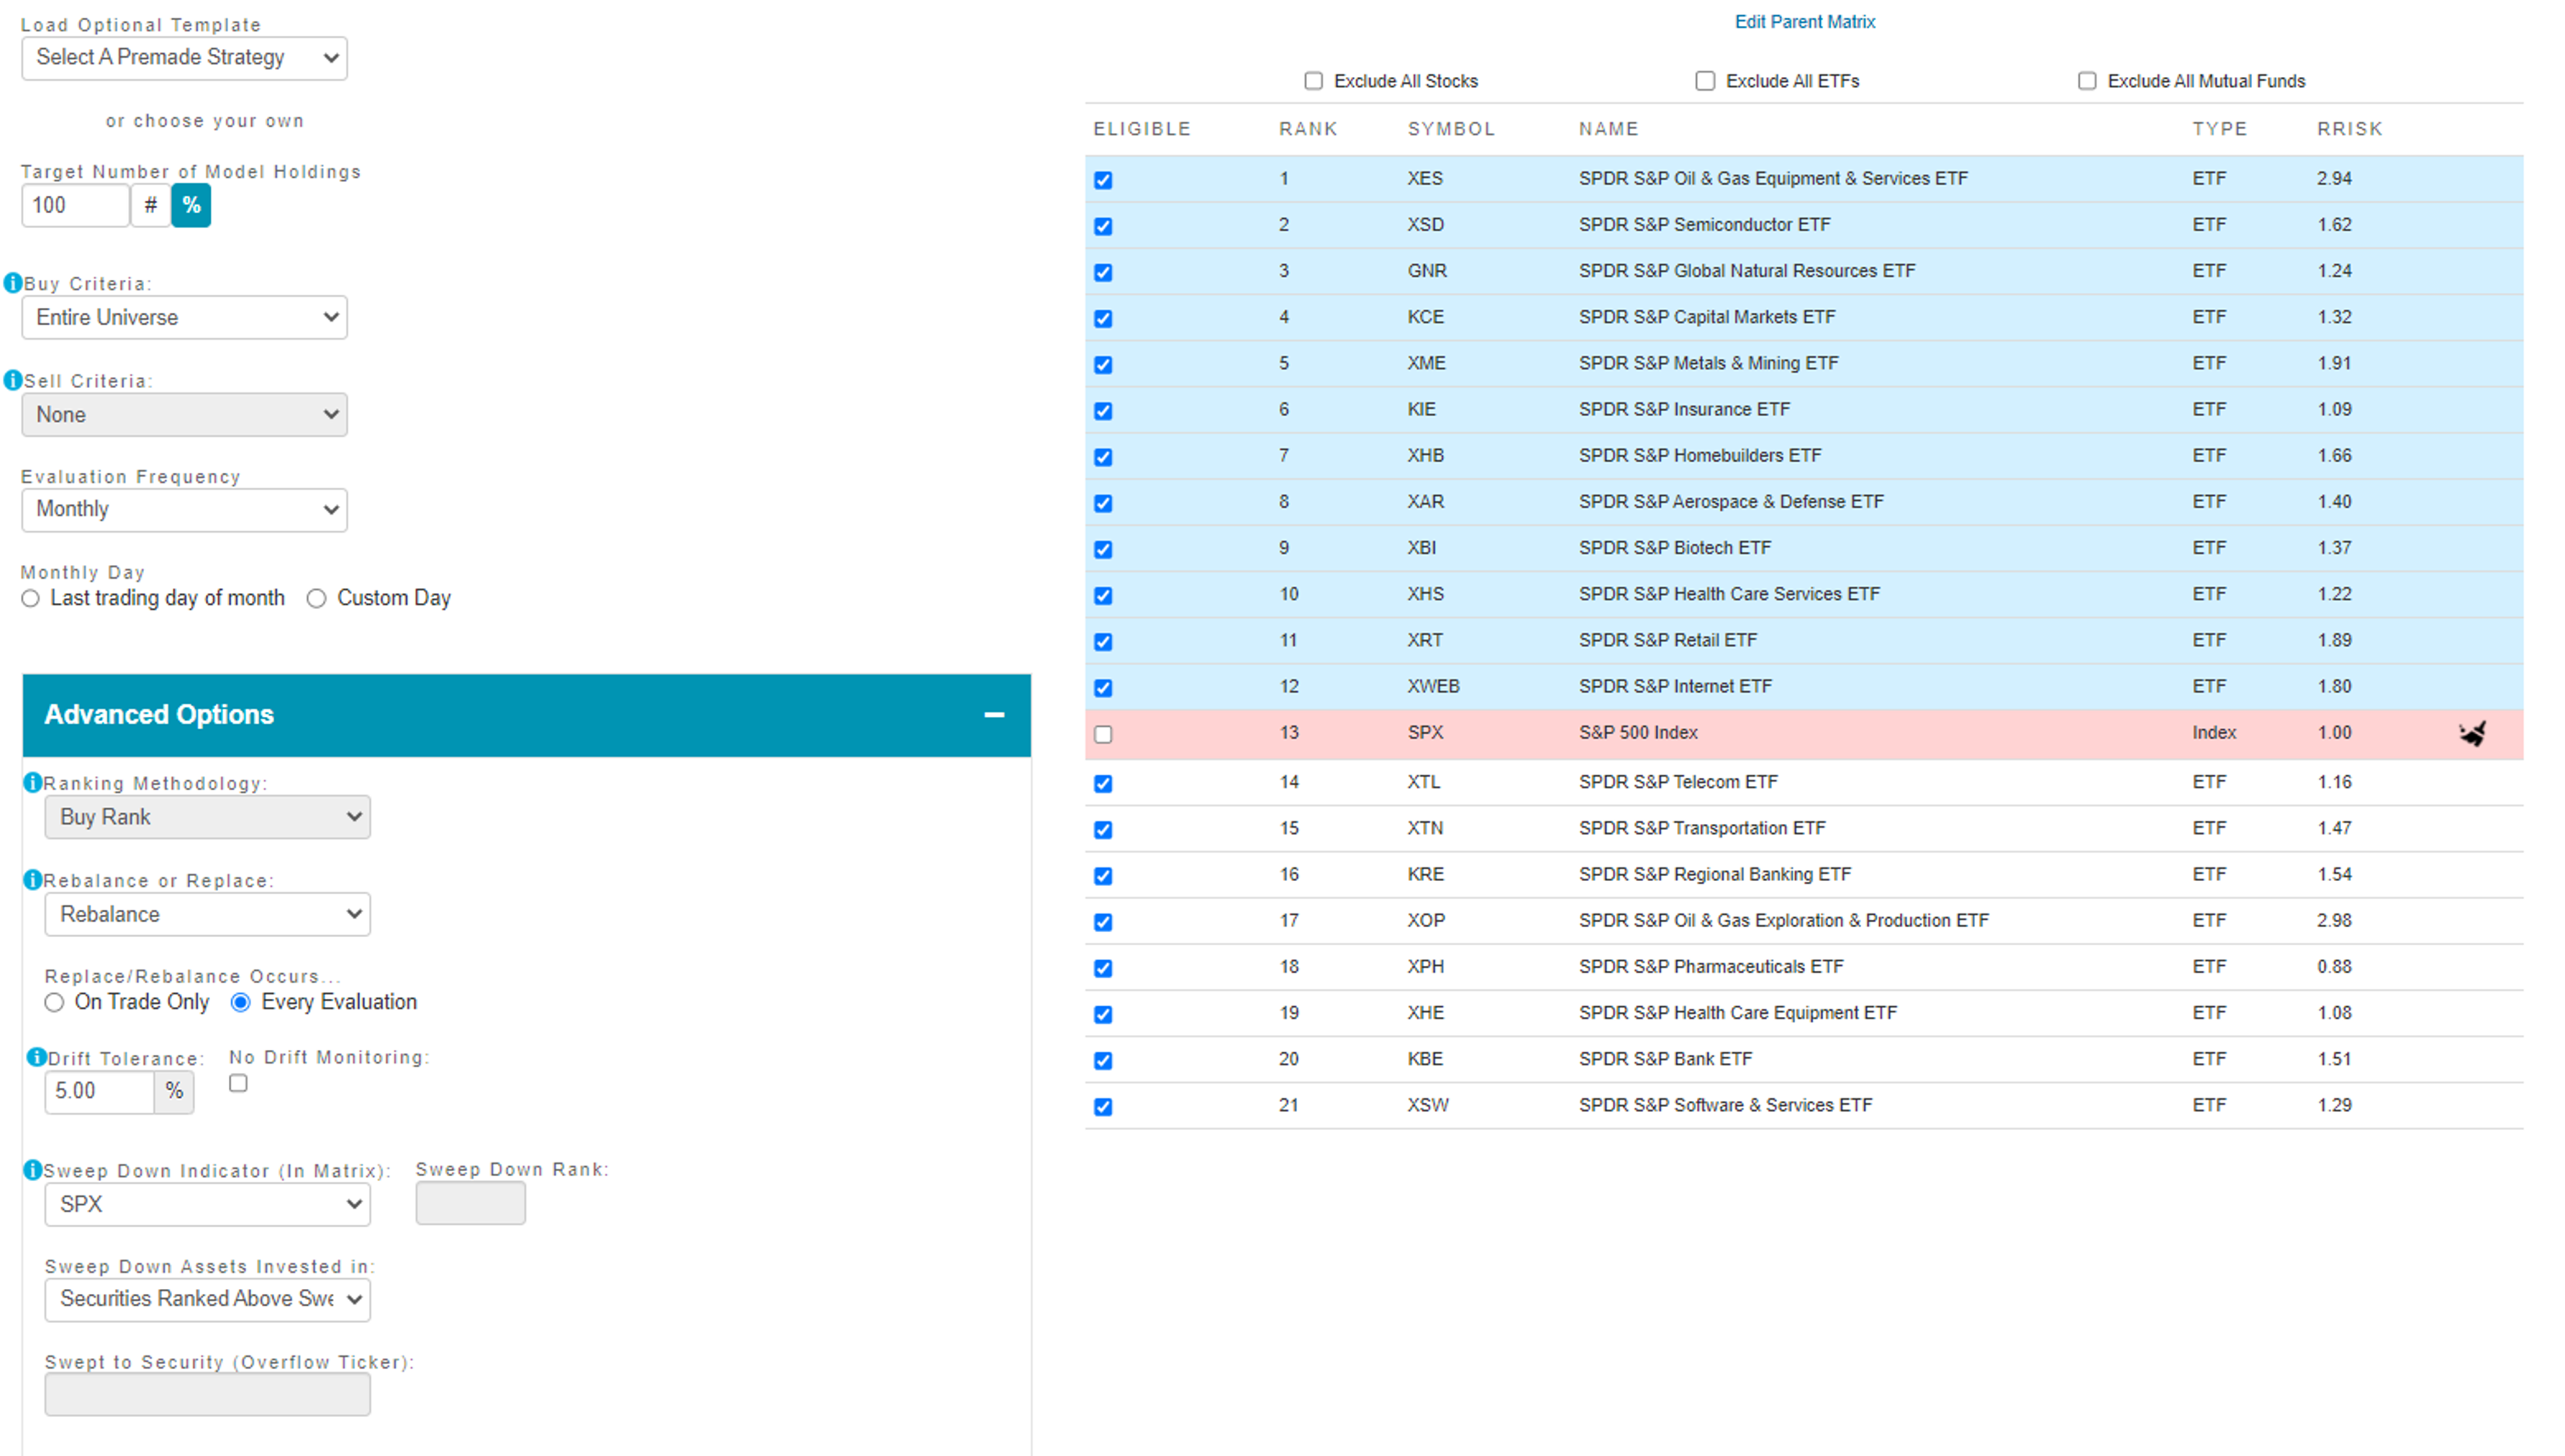Click the Target Number of Holdings field
The image size is (2565, 1456).
(x=75, y=205)
